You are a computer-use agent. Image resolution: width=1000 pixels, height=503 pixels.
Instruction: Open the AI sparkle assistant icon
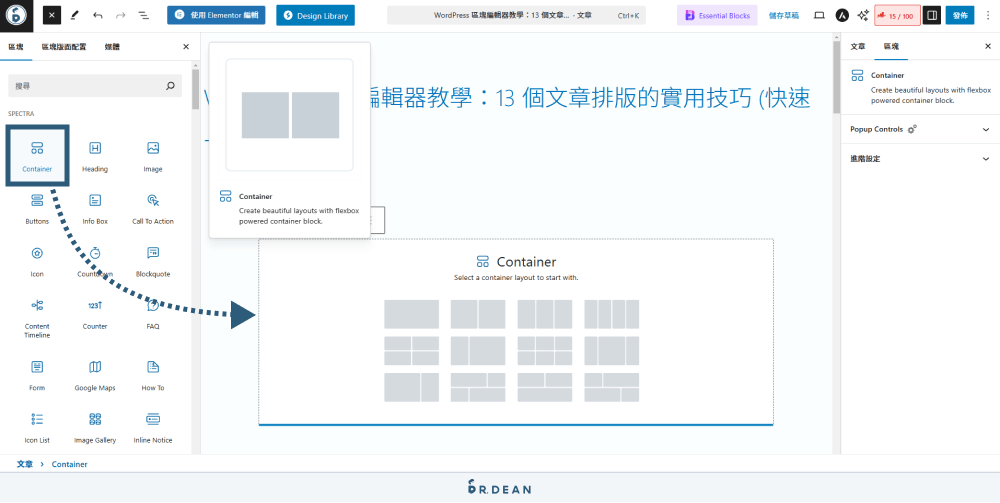pyautogui.click(x=863, y=15)
